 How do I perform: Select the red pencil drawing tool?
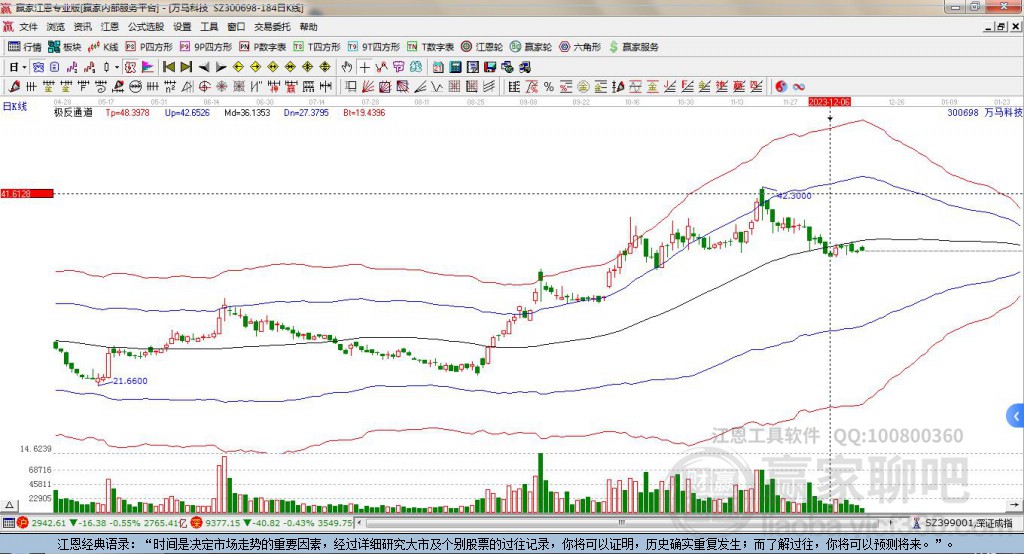coord(14,86)
